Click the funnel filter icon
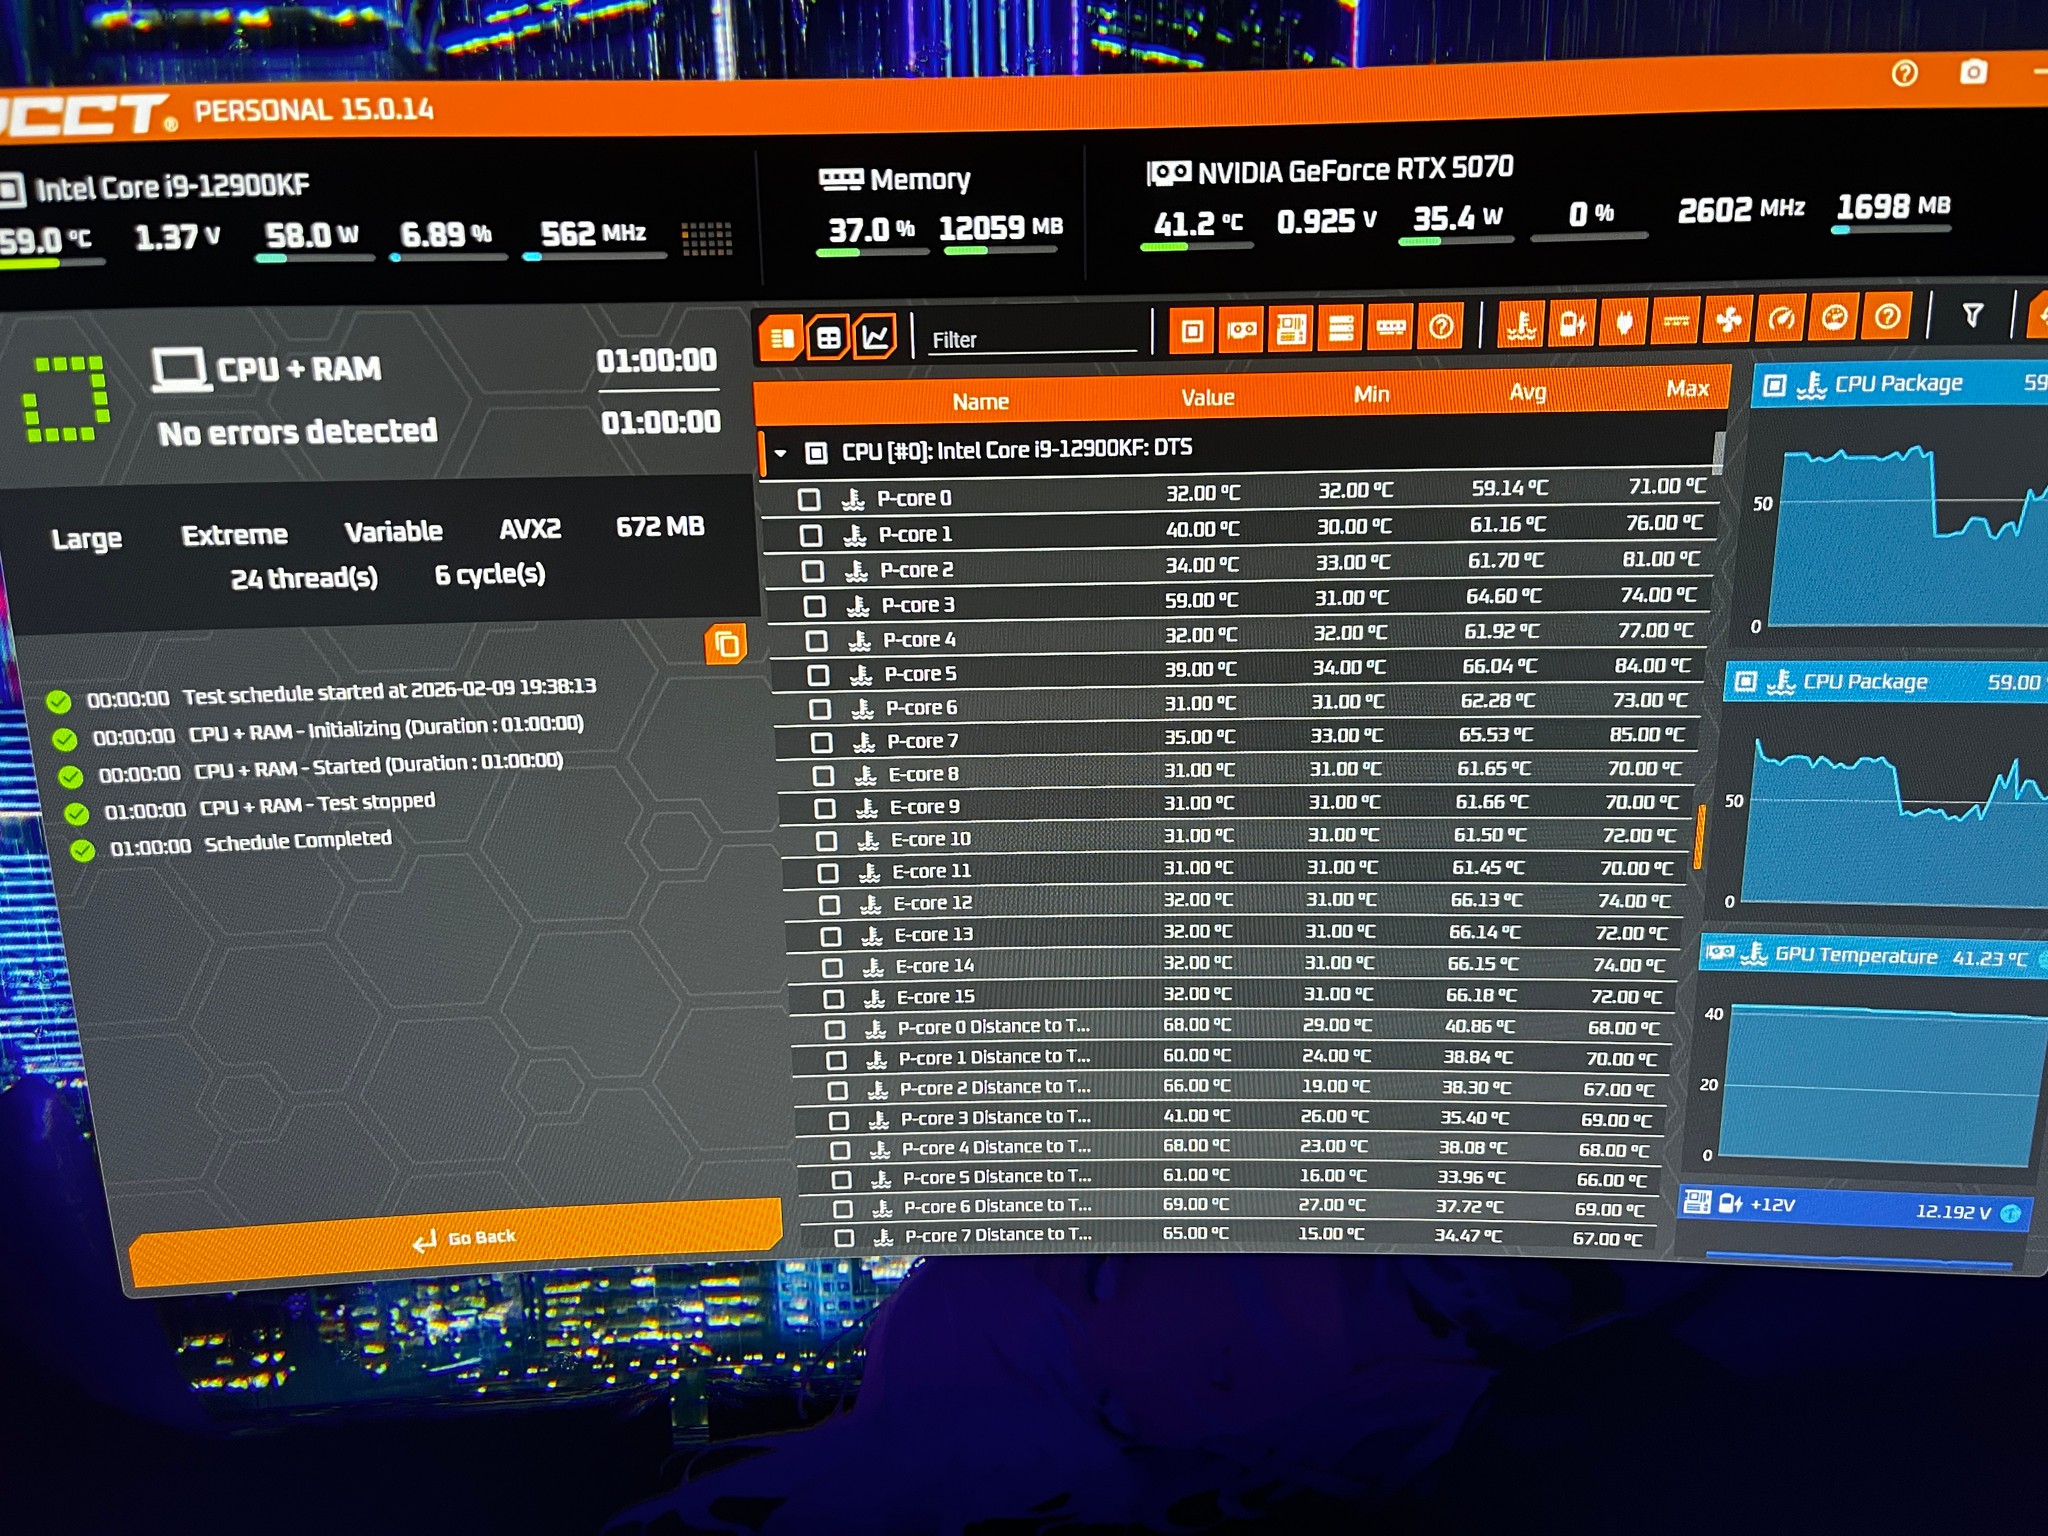This screenshot has height=1536, width=2048. (x=1972, y=315)
